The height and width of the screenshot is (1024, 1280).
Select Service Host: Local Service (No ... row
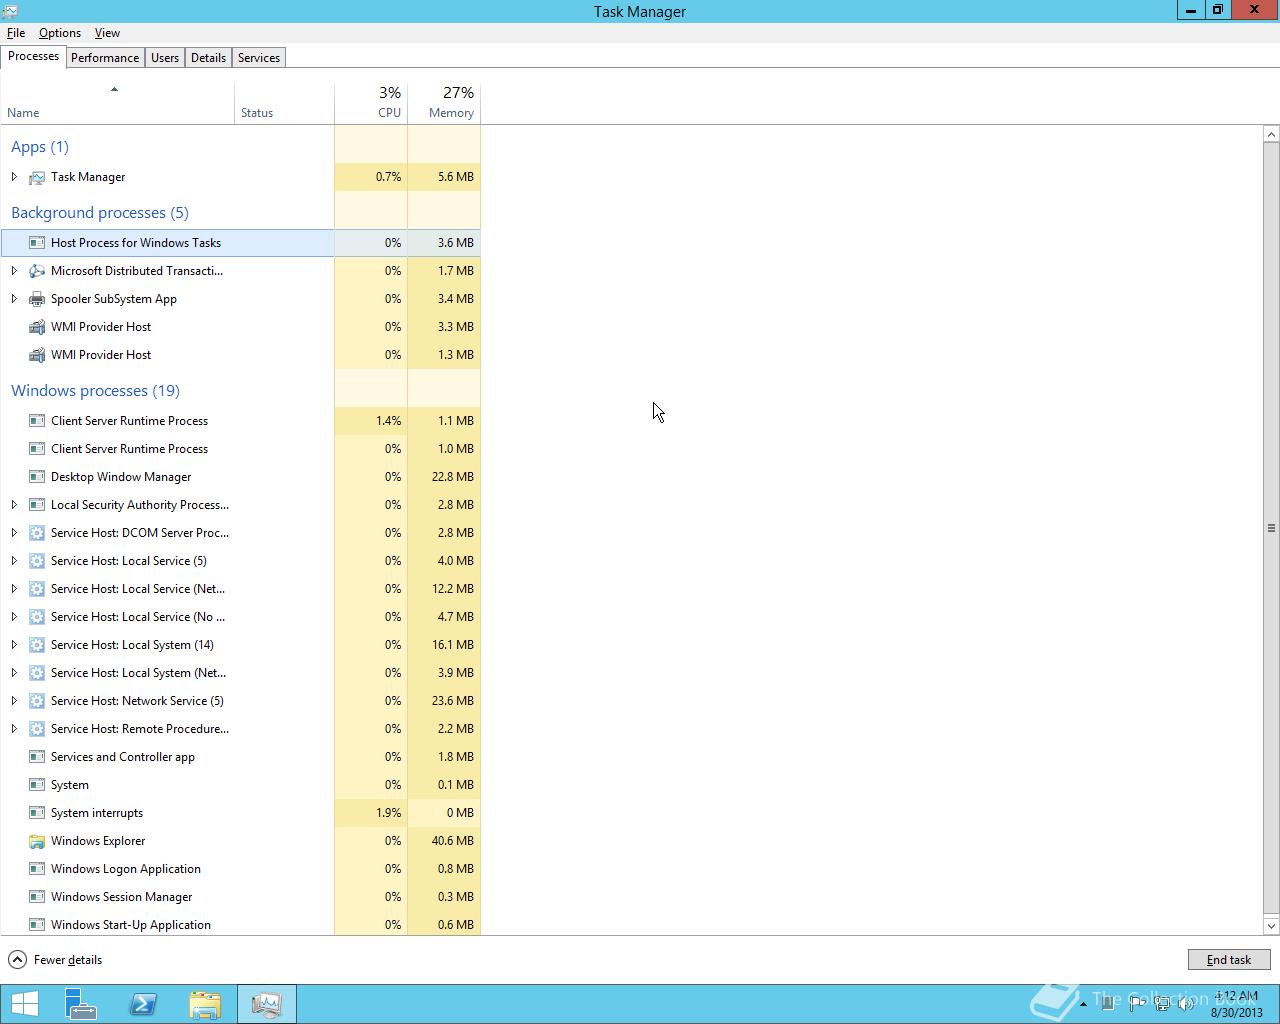coord(241,617)
